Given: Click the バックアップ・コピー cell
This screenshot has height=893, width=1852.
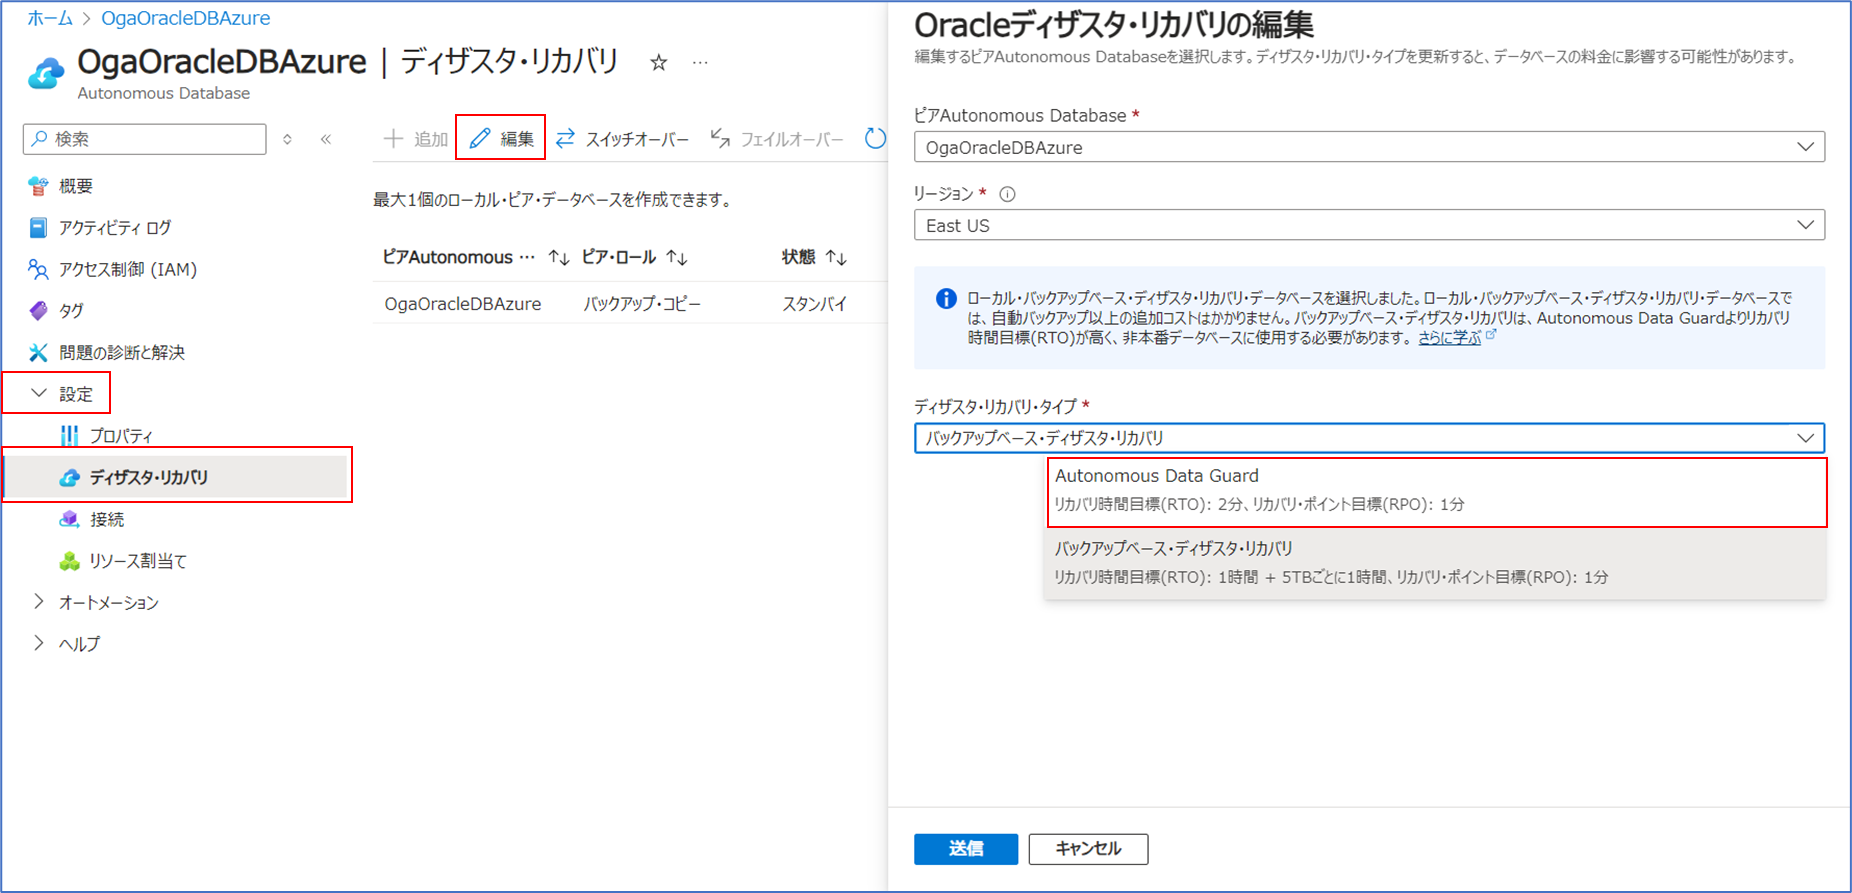Looking at the screenshot, I should coord(642,304).
